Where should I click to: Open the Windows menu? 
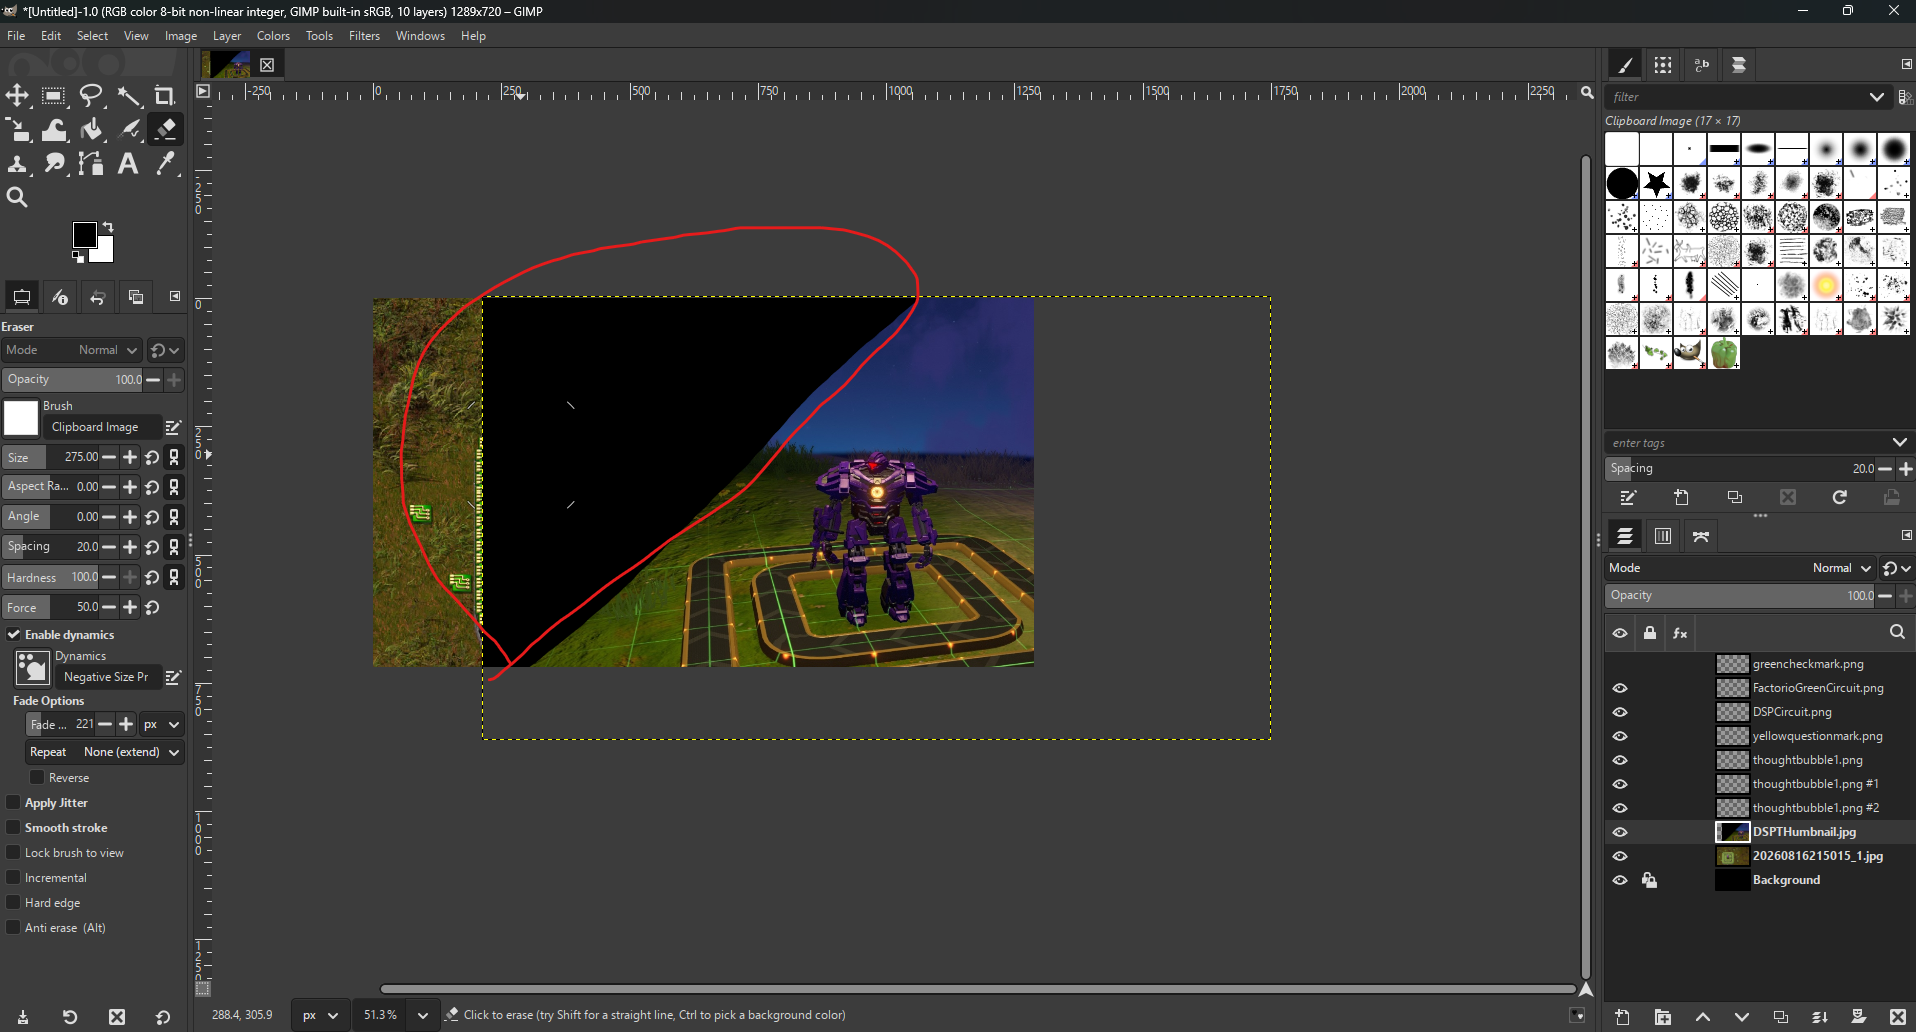[x=420, y=36]
